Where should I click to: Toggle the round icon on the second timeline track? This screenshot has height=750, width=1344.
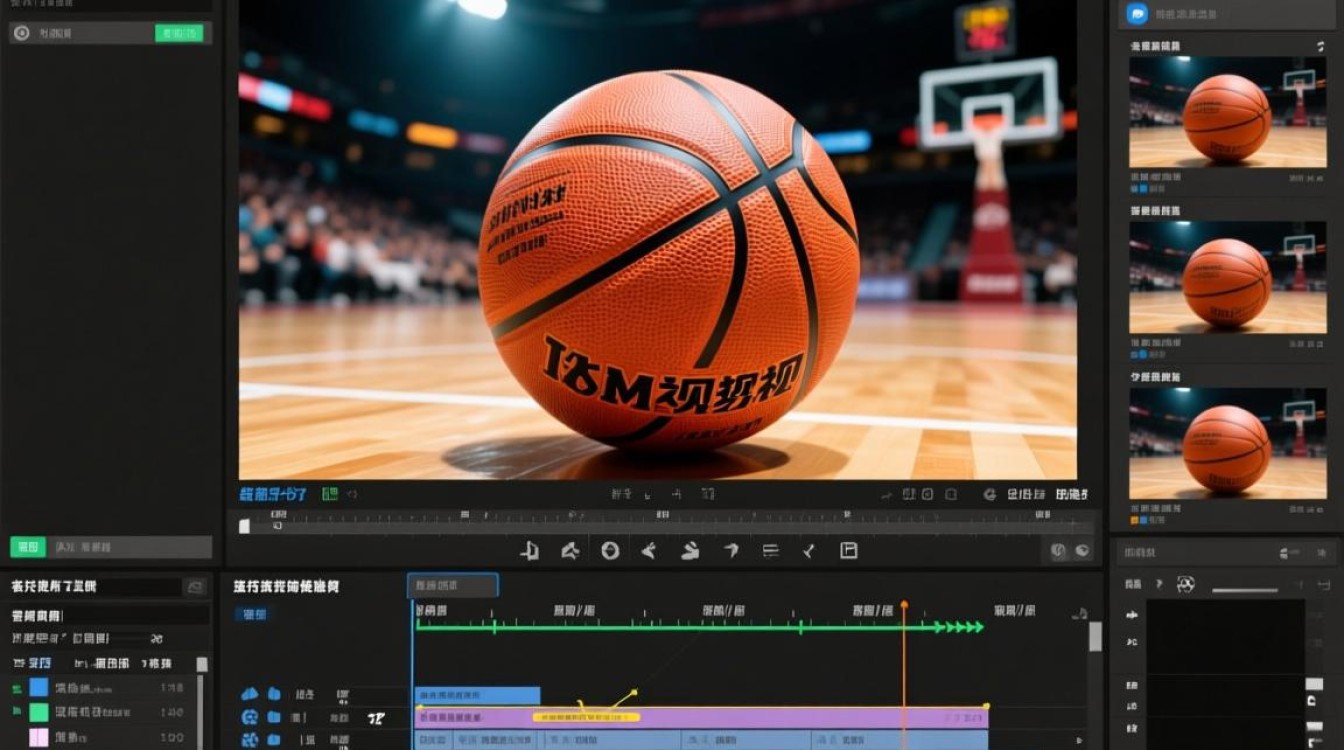point(250,717)
